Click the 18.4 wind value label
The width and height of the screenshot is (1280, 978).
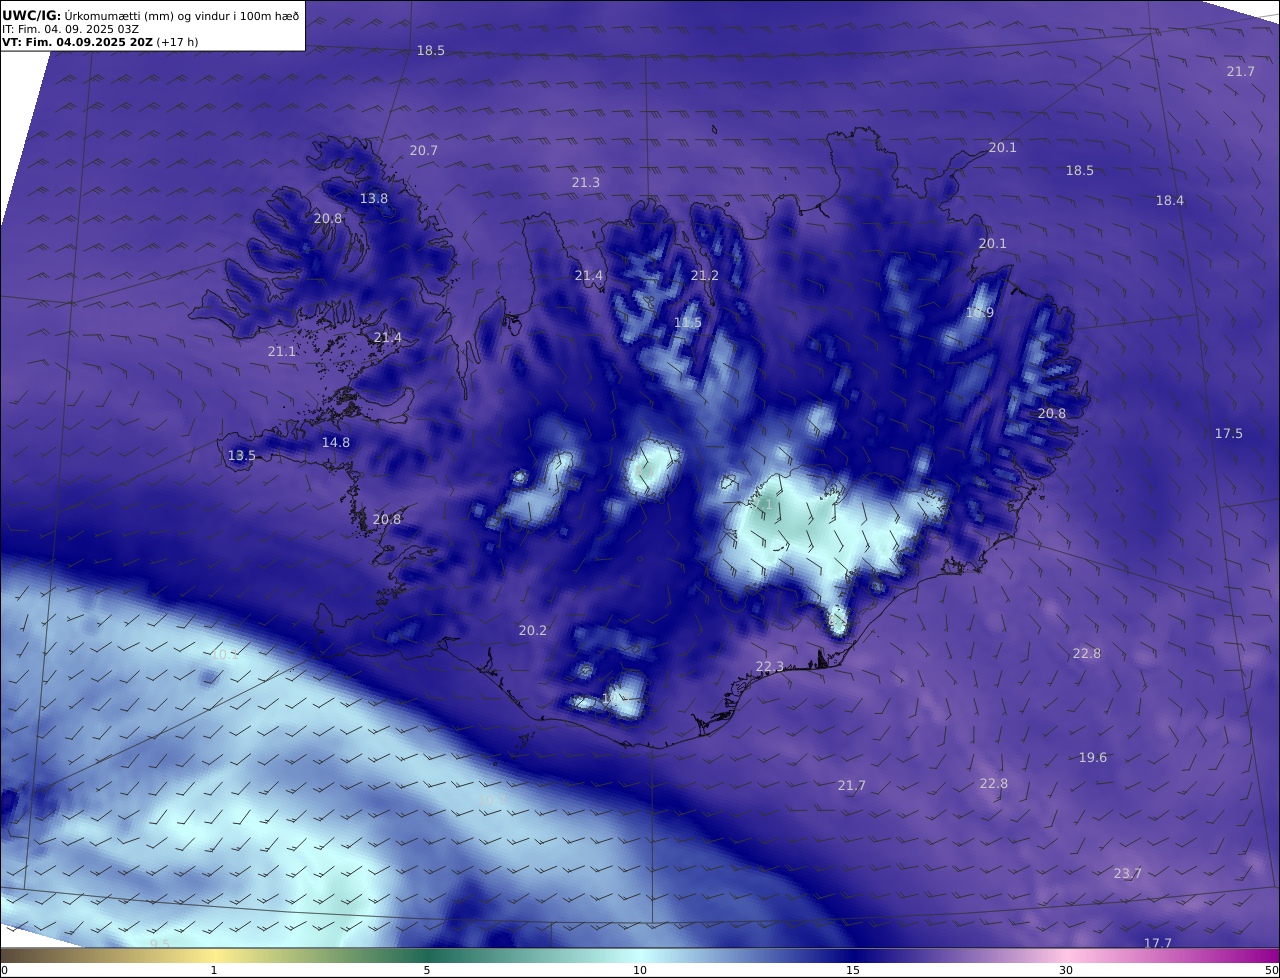(x=1170, y=200)
